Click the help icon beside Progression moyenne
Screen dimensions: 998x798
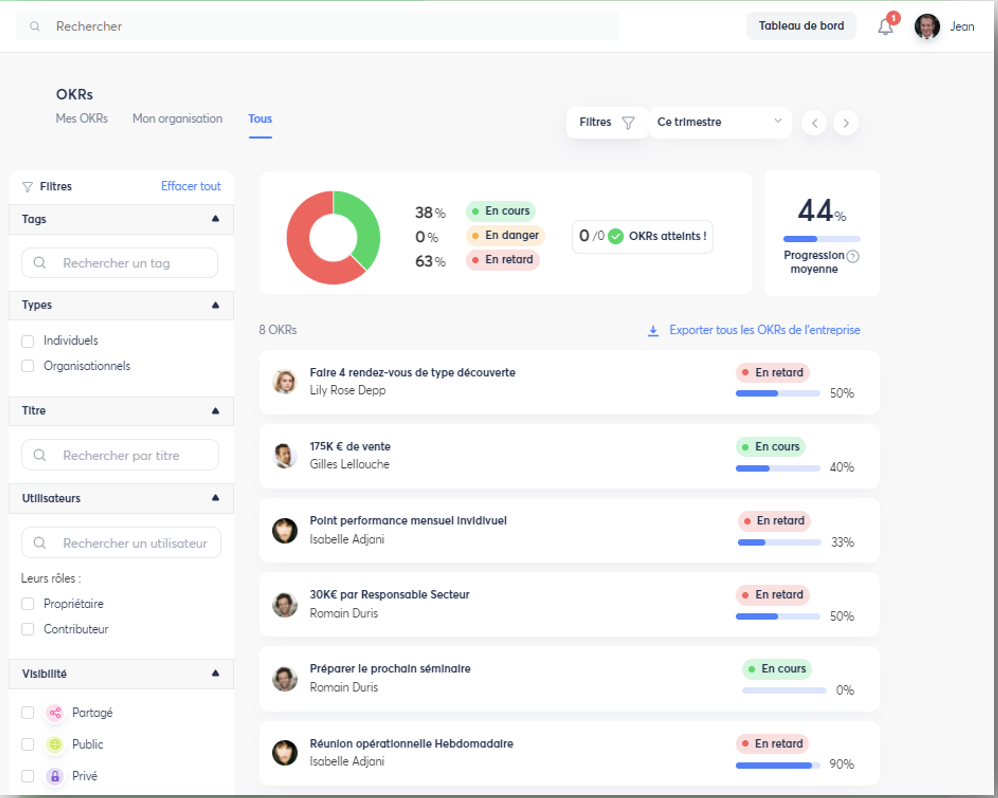[853, 256]
